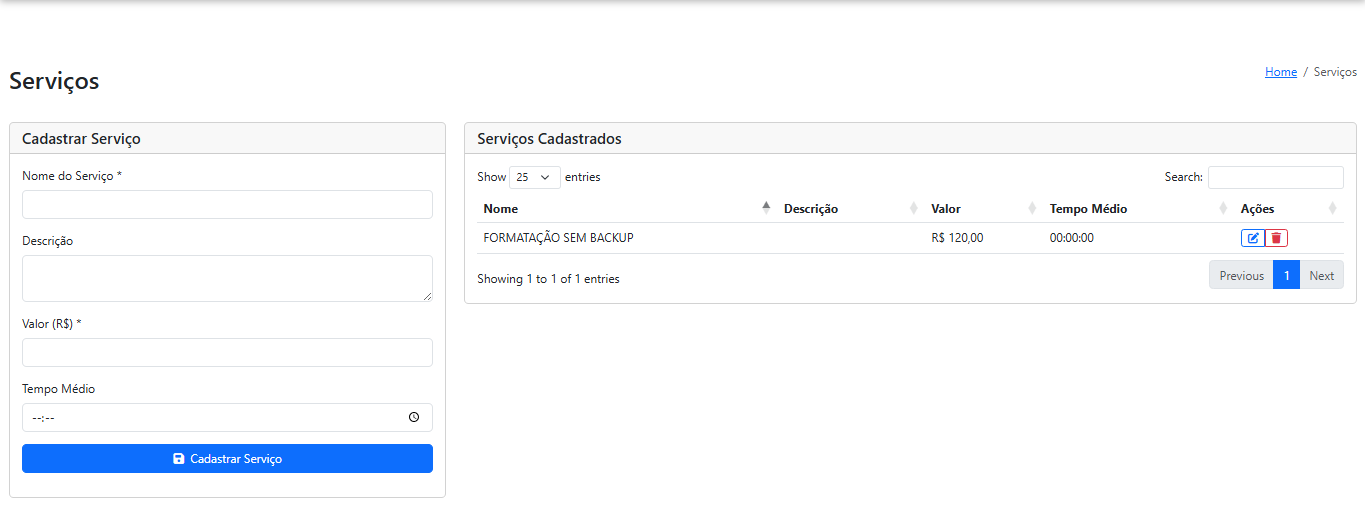Image resolution: width=1365 pixels, height=528 pixels.
Task: Focus the table Search box
Action: (x=1276, y=177)
